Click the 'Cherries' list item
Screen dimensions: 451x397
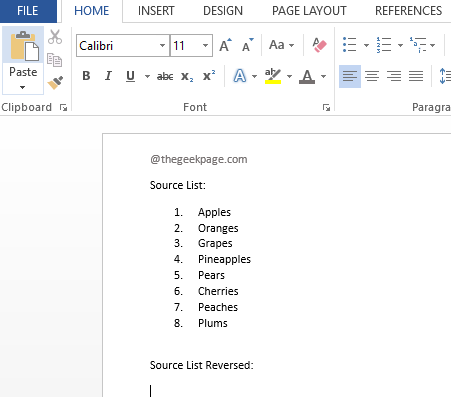click(218, 291)
